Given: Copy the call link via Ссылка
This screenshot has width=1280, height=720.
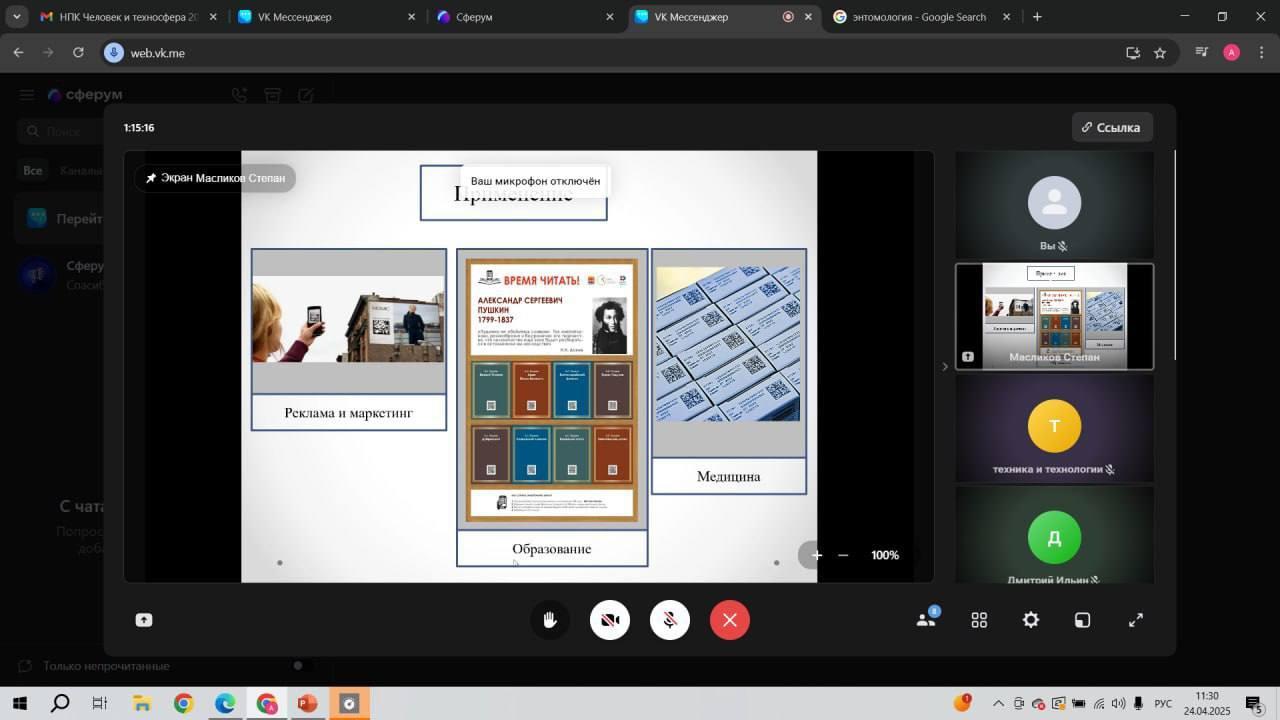Looking at the screenshot, I should 1111,127.
